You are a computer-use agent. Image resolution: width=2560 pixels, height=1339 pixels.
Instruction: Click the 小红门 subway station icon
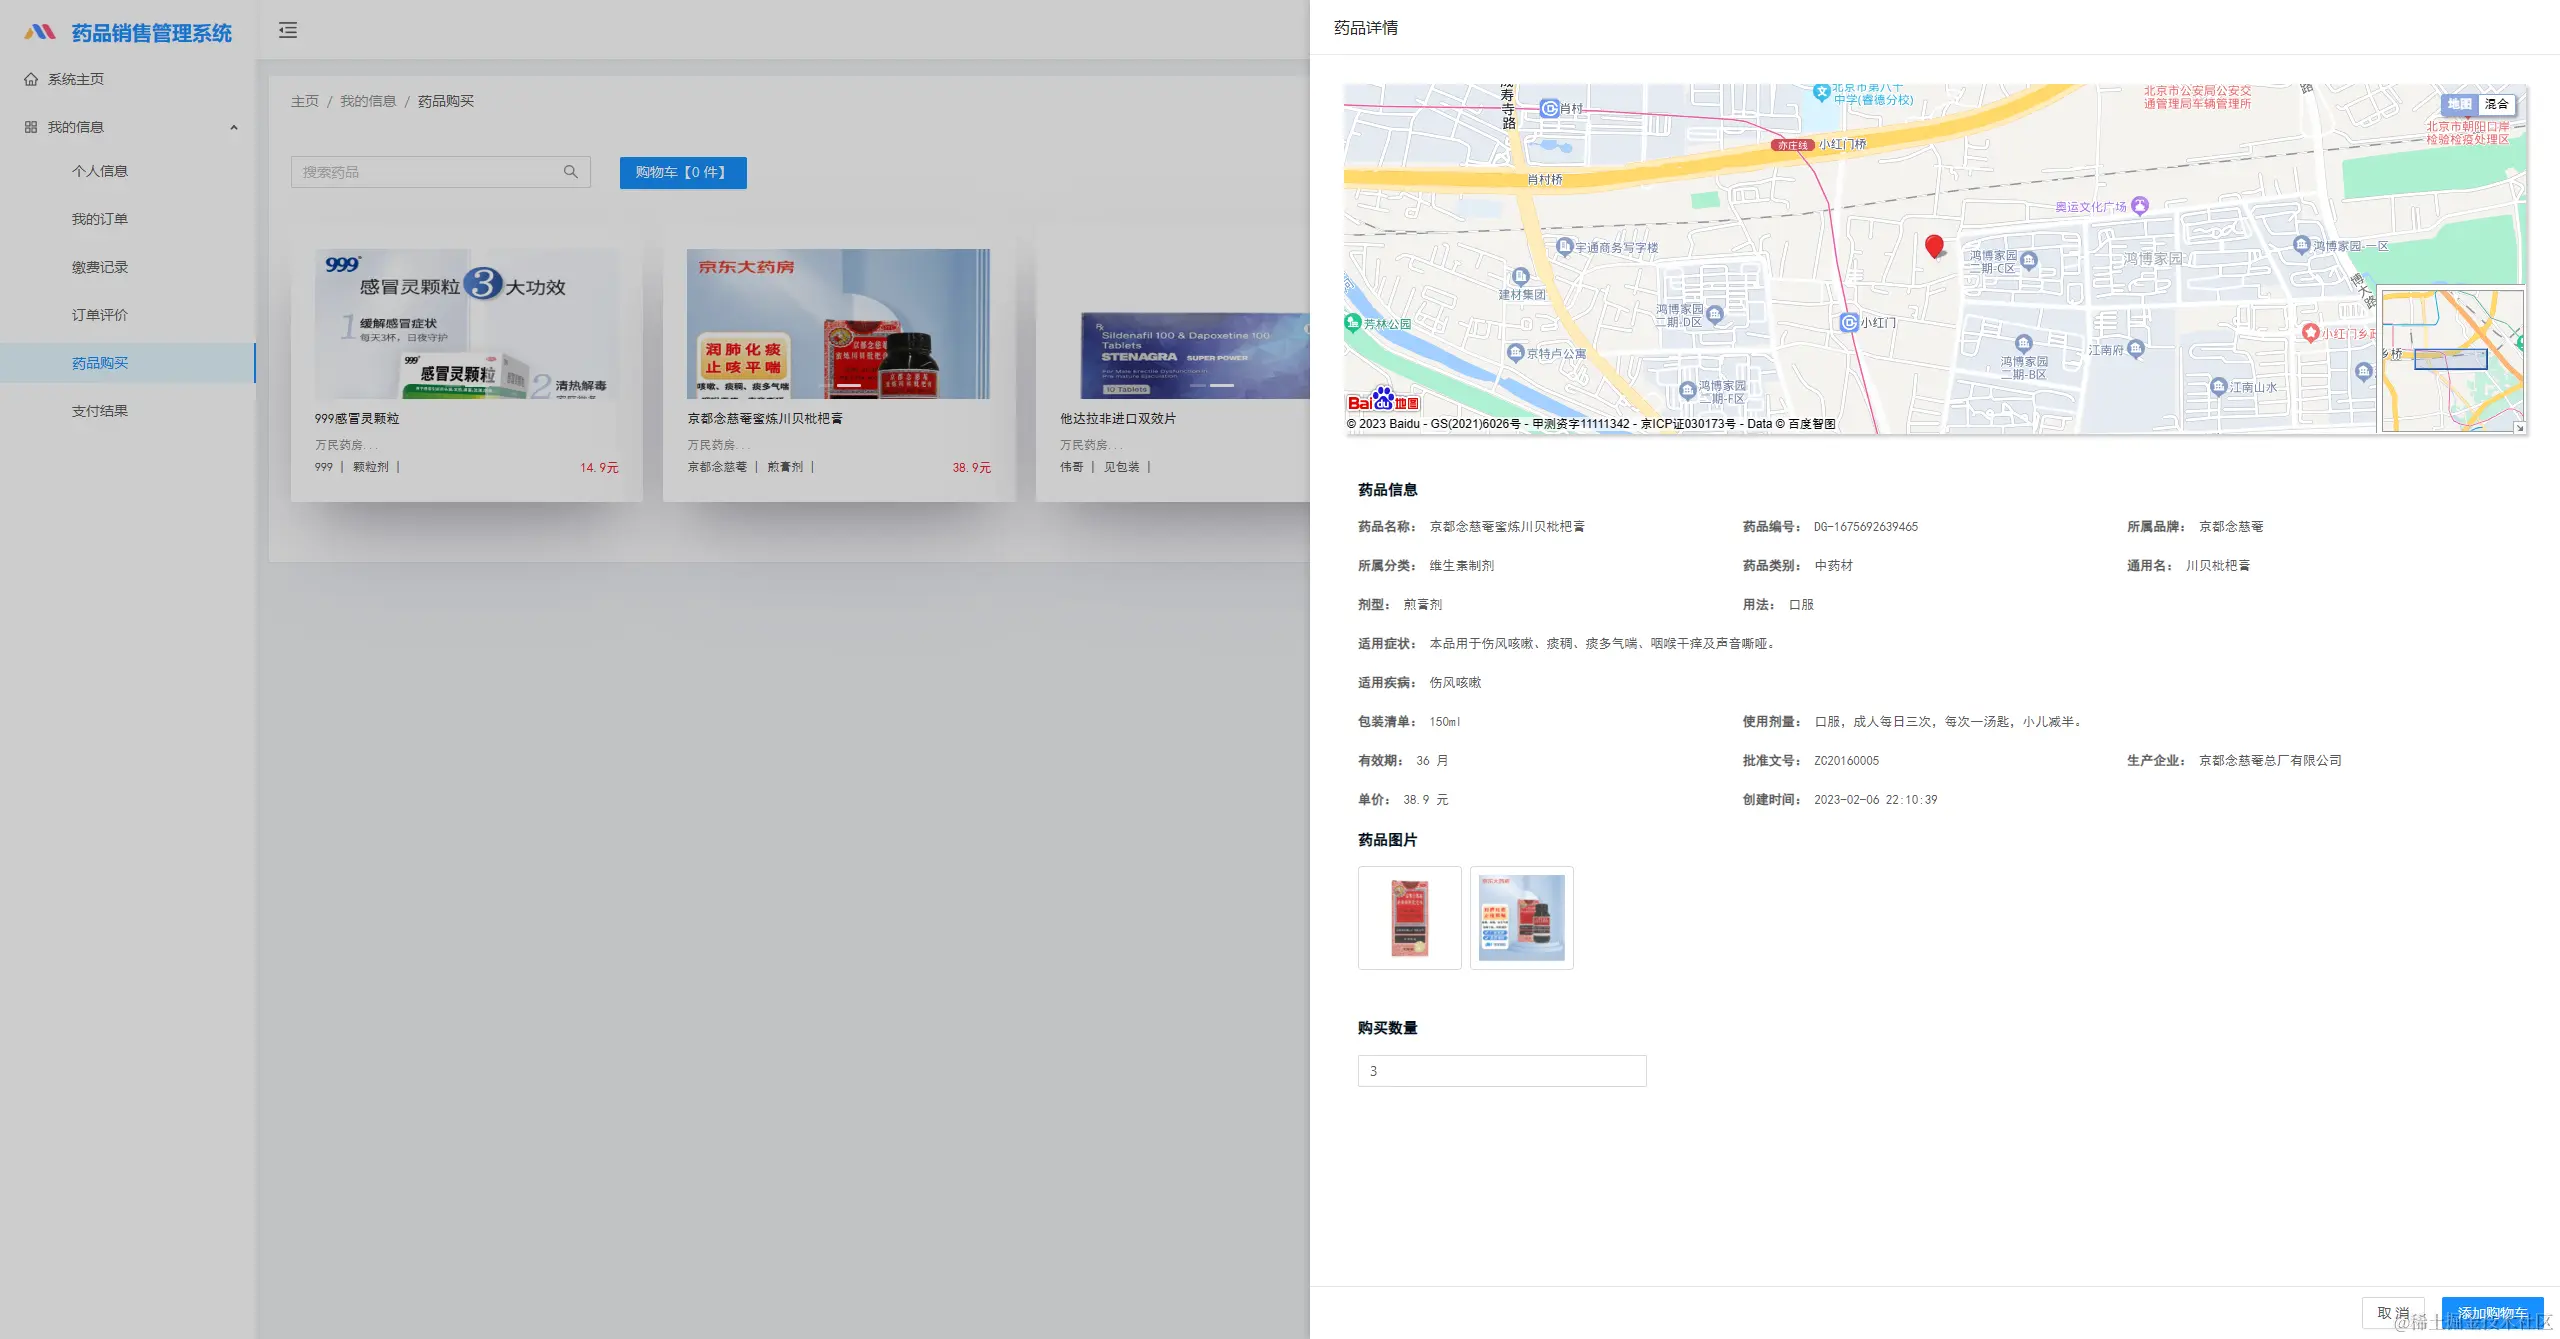coord(1849,322)
